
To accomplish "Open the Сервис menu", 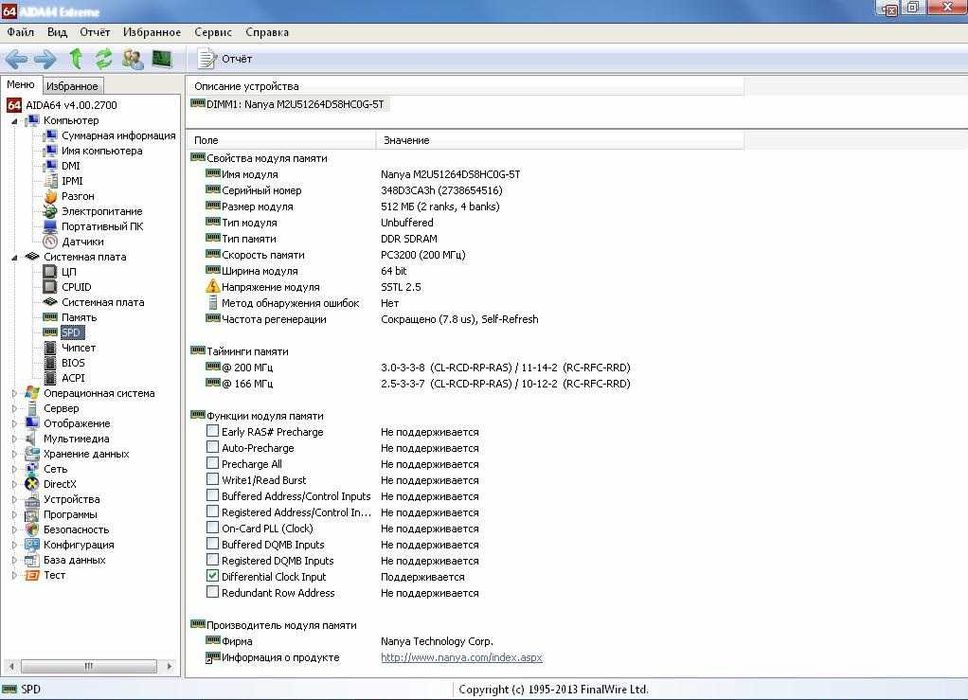I will 213,32.
